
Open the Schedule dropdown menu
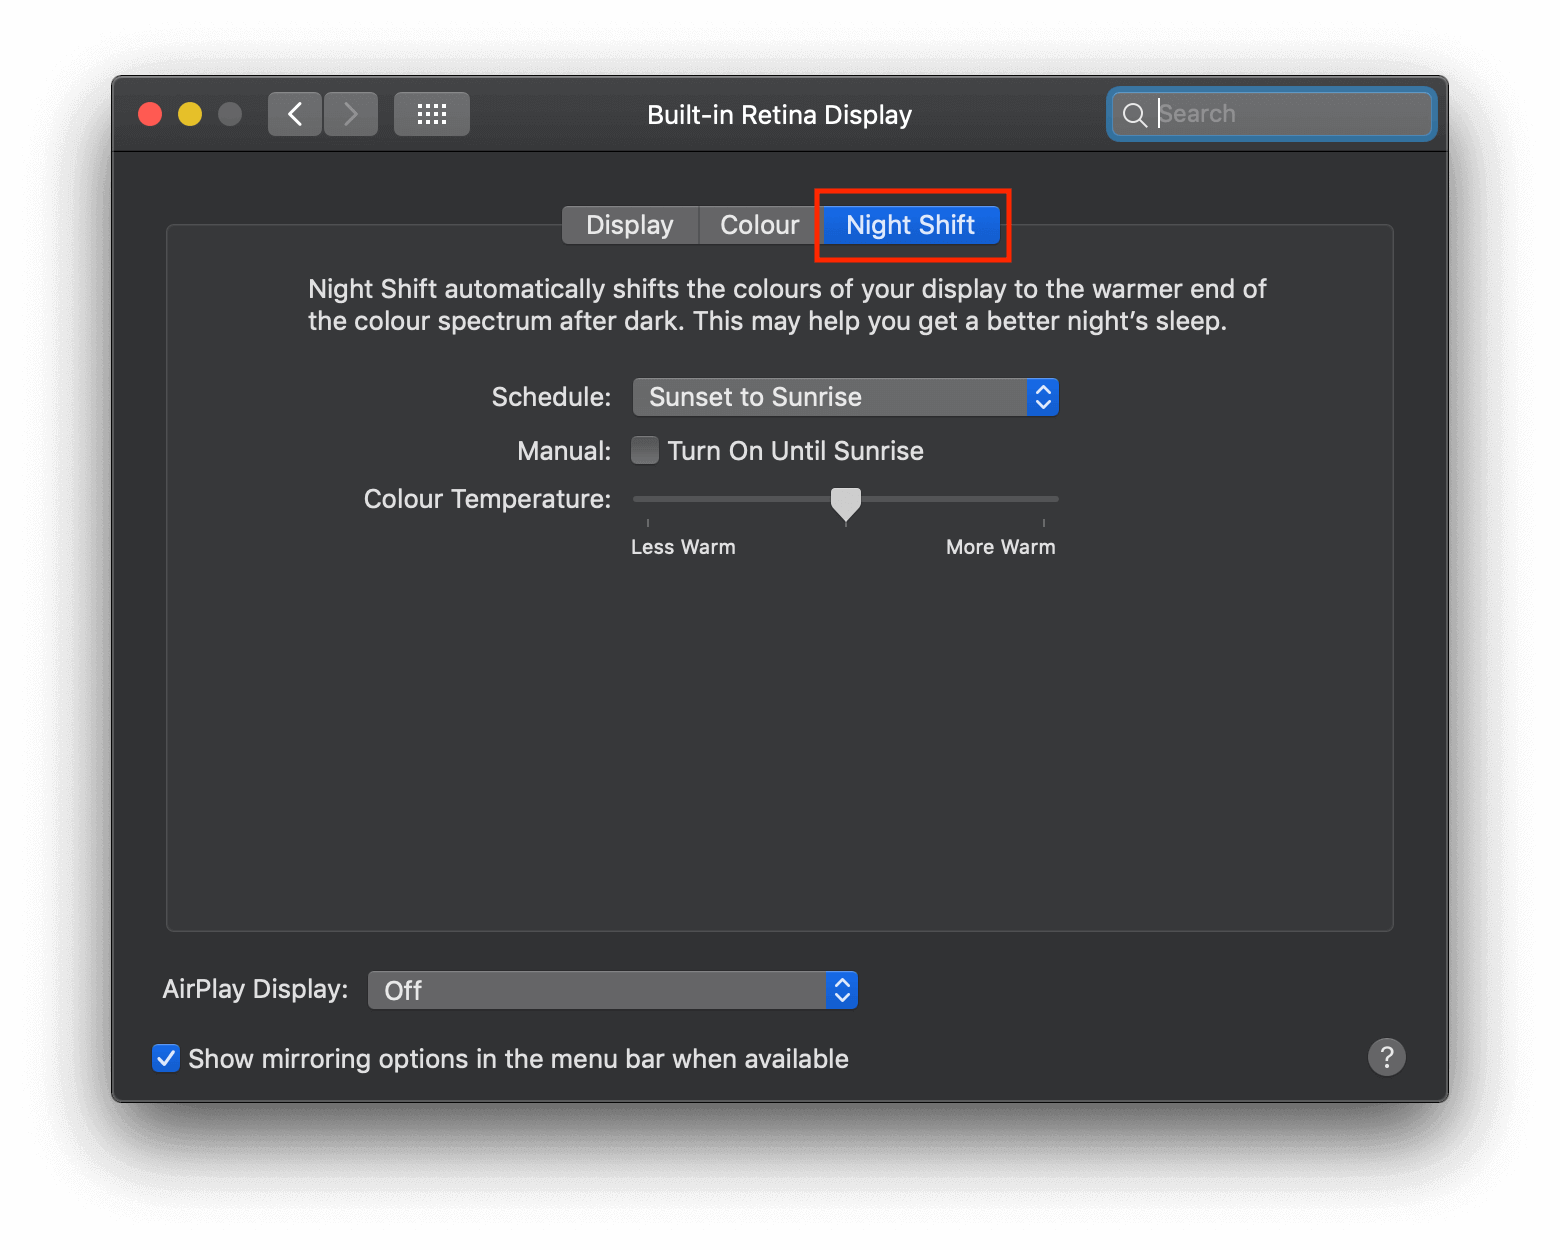845,397
